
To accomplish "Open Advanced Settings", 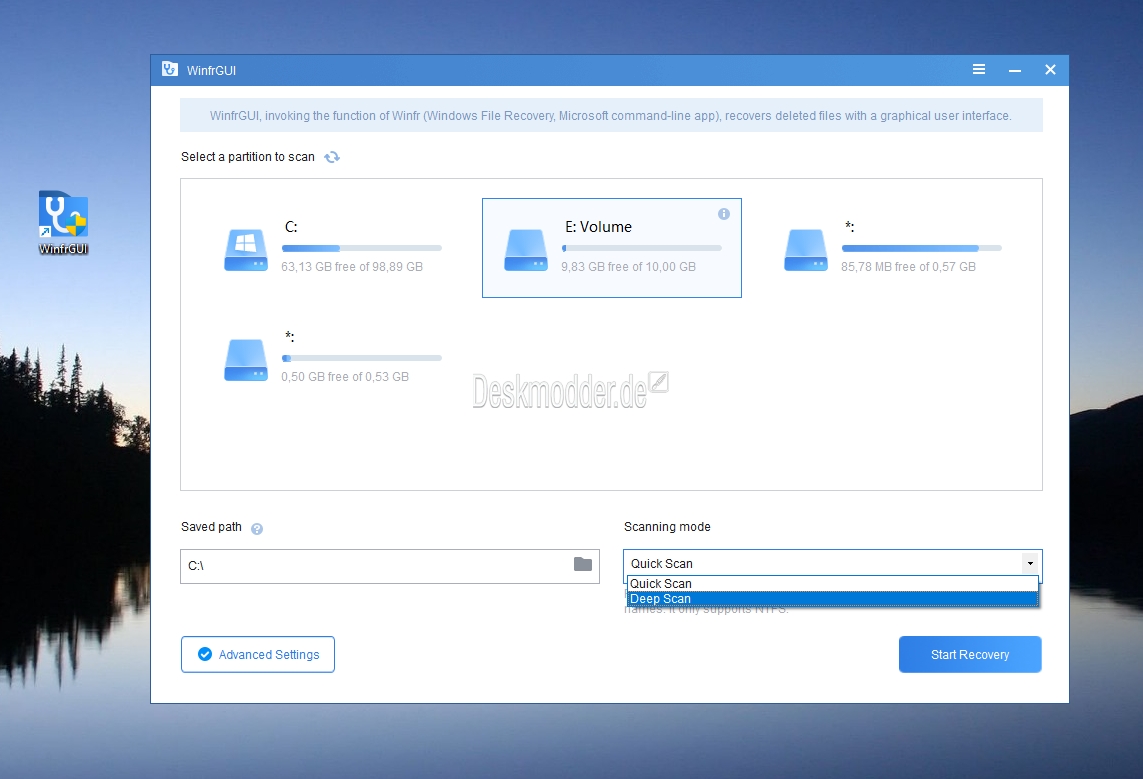I will [x=258, y=654].
